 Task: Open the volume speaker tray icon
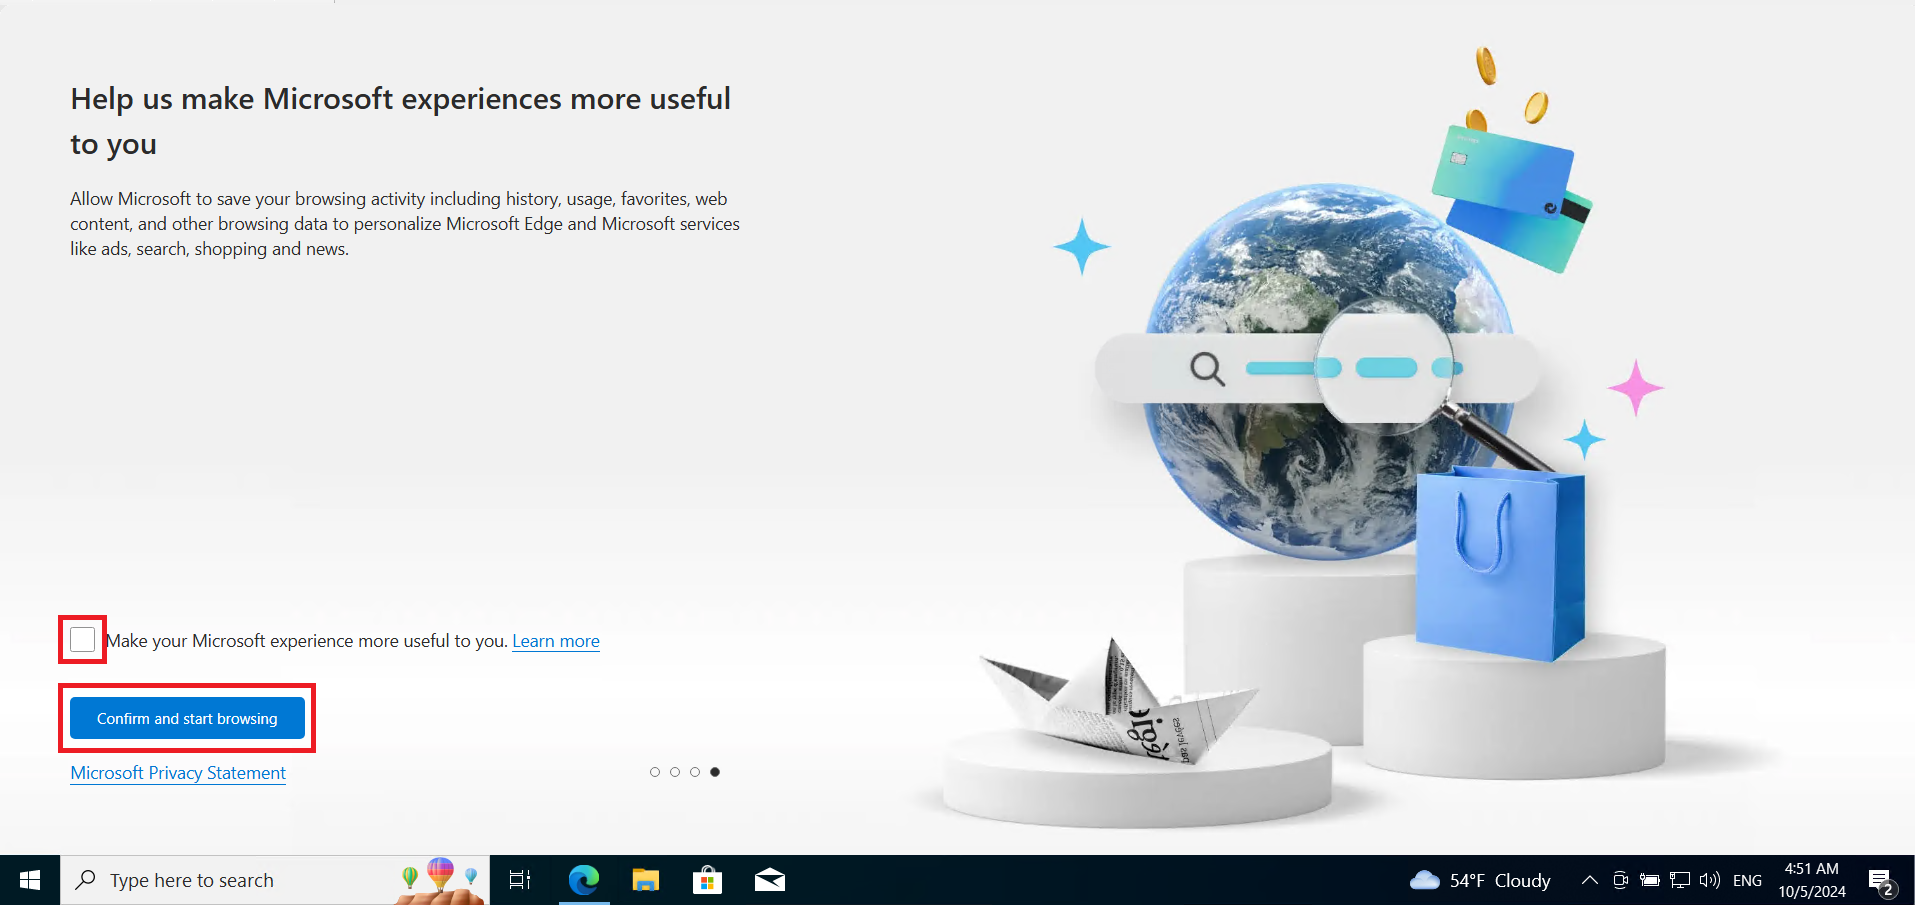click(1710, 880)
